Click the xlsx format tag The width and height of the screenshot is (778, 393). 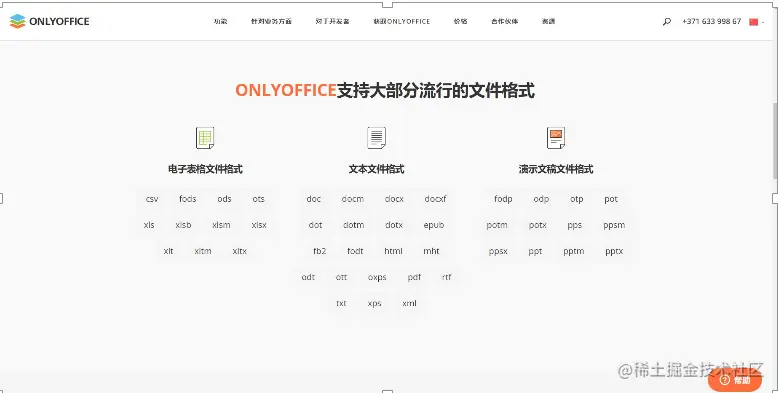click(259, 225)
